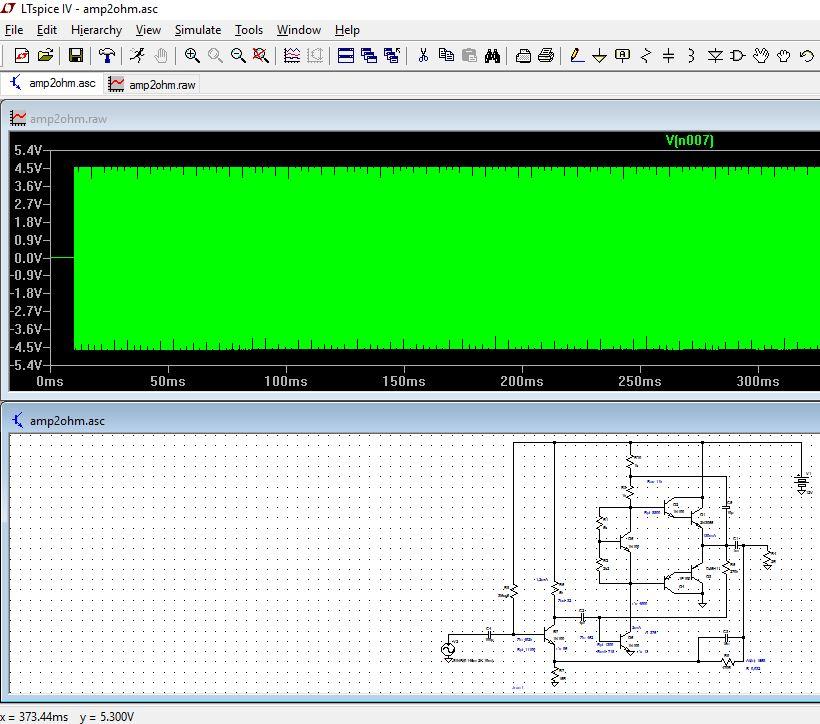Select the Cut scissors tool
820x724 pixels.
tap(423, 55)
